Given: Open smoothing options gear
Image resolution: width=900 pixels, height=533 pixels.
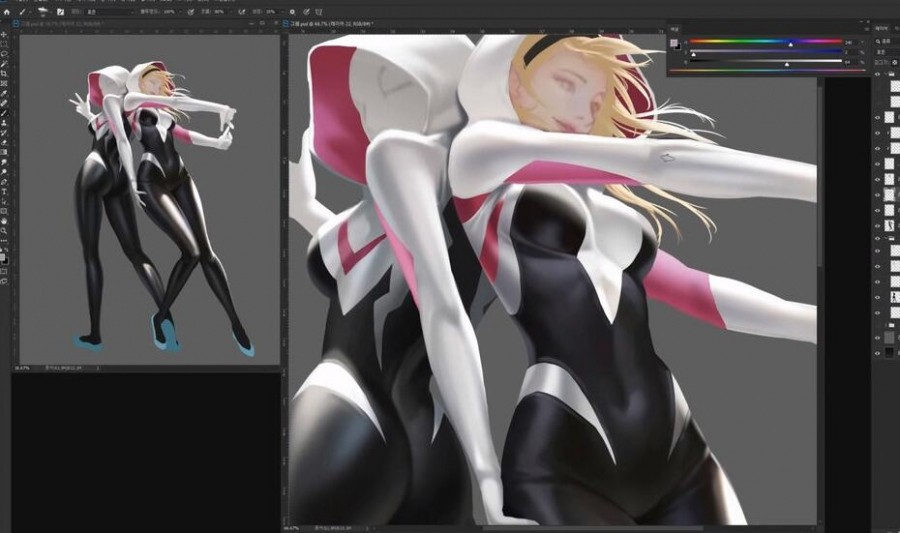Looking at the screenshot, I should pyautogui.click(x=292, y=12).
